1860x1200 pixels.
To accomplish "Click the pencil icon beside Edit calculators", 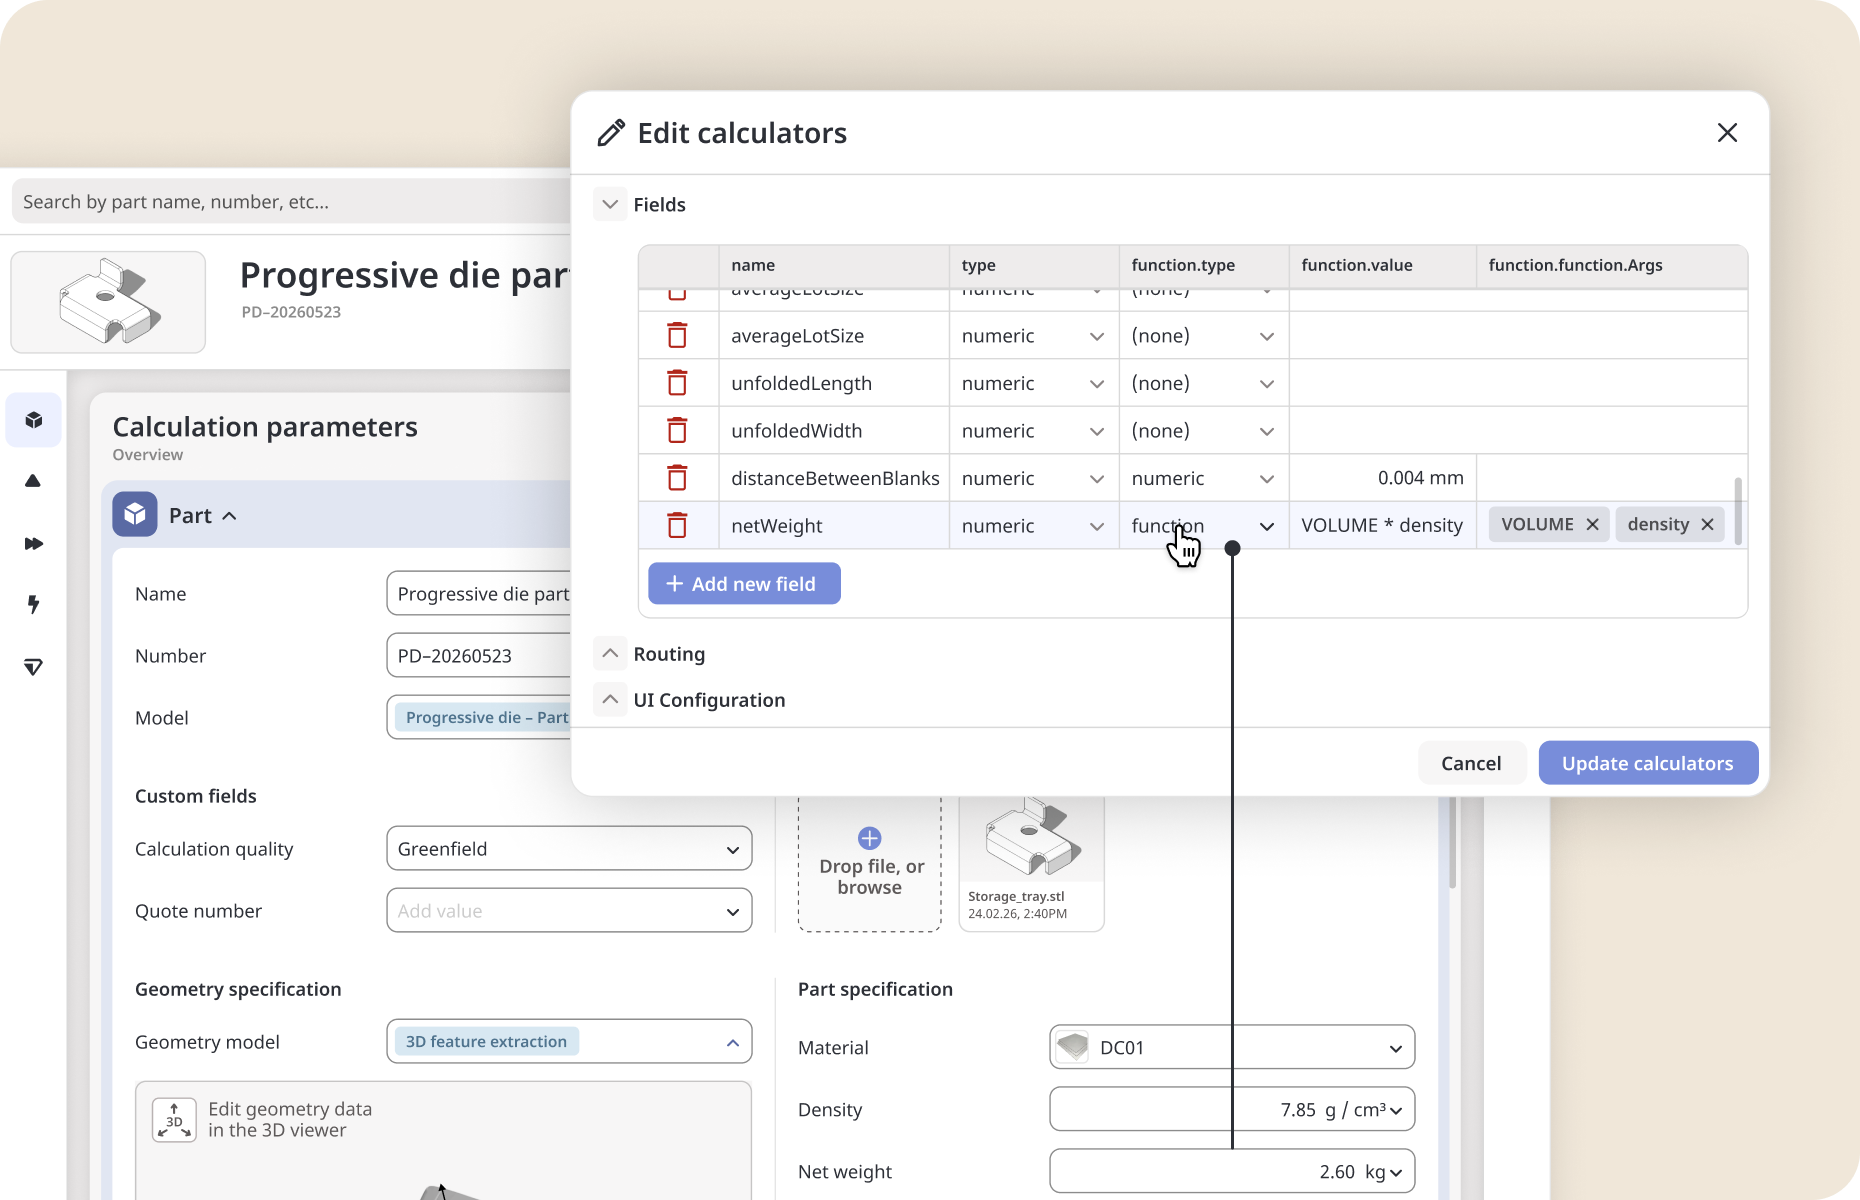I will 611,133.
